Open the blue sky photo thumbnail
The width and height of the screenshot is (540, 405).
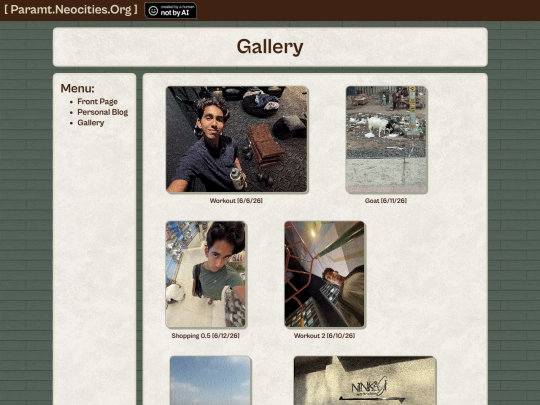pyautogui.click(x=210, y=381)
